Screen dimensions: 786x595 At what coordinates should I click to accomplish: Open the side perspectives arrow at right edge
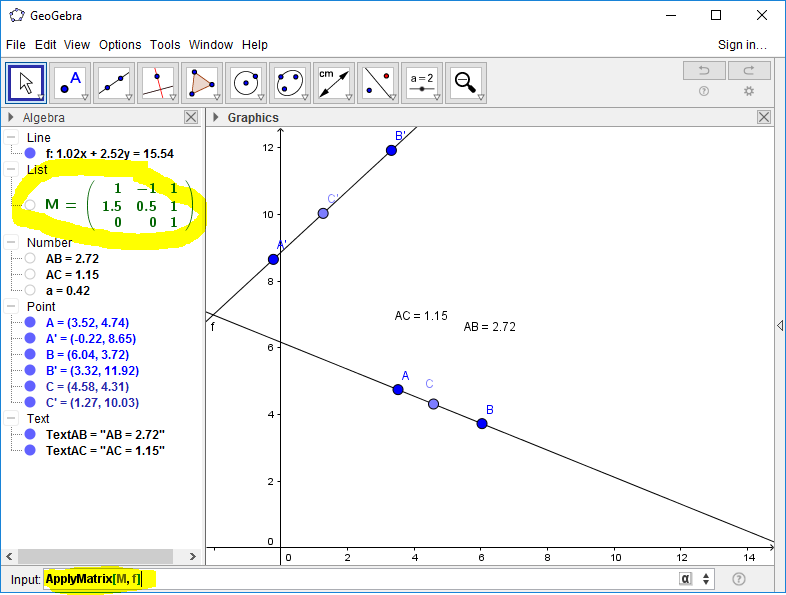tap(780, 326)
